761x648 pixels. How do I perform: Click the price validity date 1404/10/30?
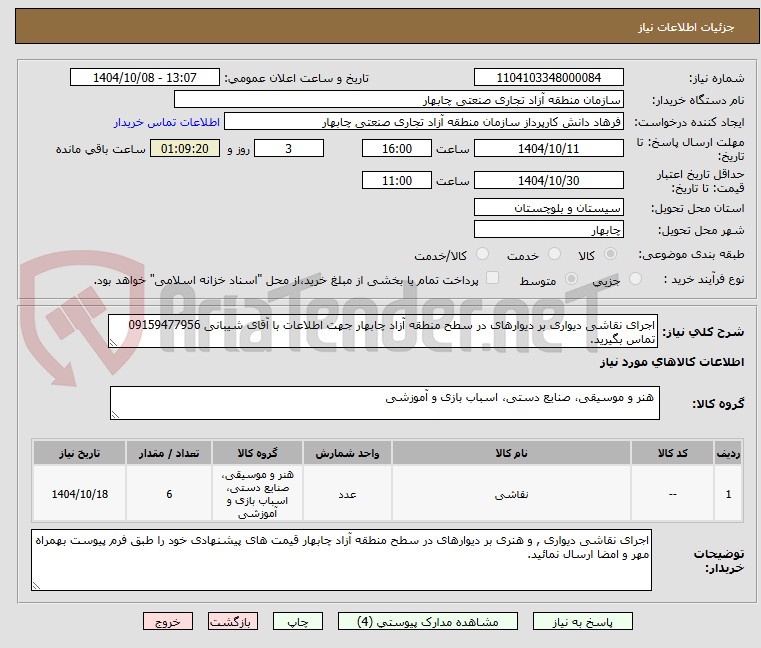click(x=548, y=180)
